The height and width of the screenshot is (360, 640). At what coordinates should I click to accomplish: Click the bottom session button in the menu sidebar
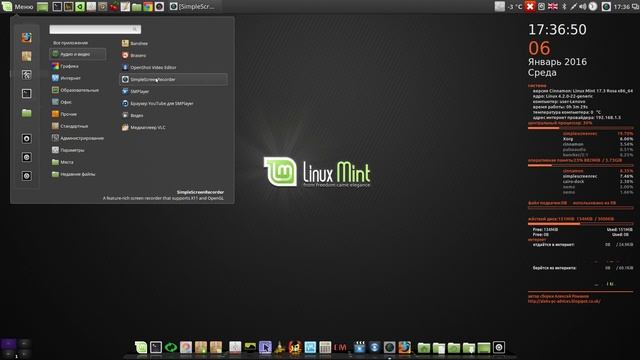coord(27,176)
